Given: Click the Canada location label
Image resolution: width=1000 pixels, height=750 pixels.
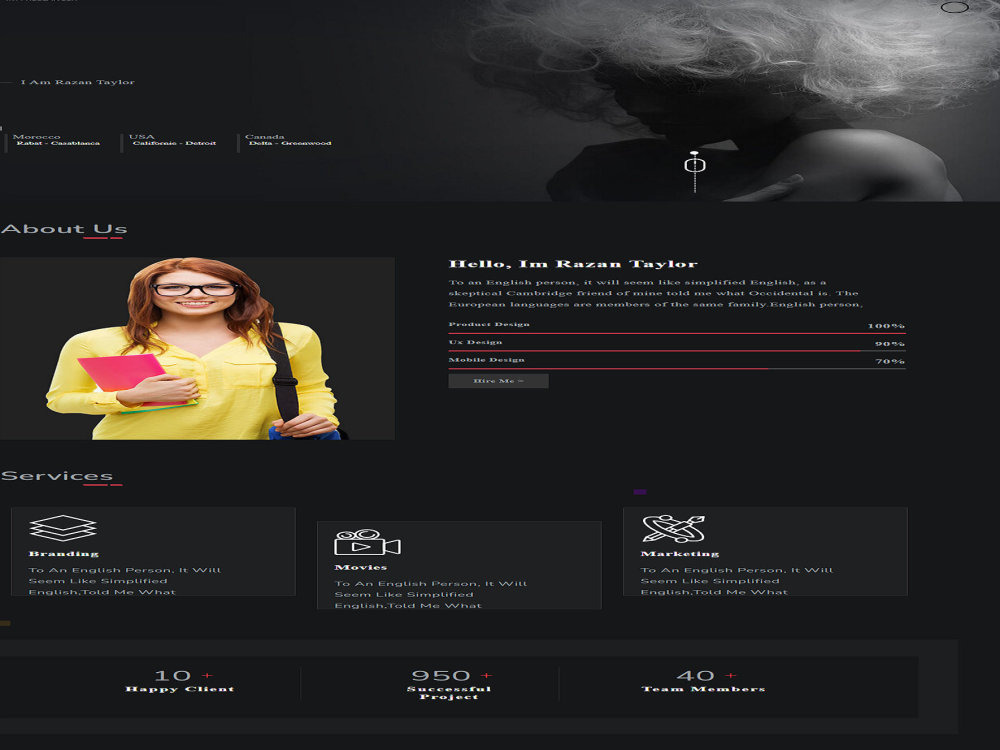Looking at the screenshot, I should 265,136.
